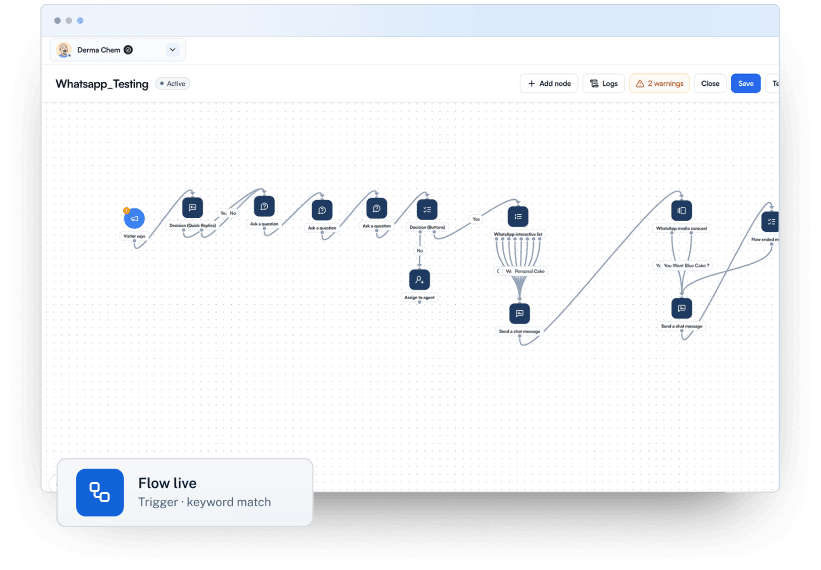
Task: Select the Ask a question node after Quick Replies
Action: tap(264, 206)
